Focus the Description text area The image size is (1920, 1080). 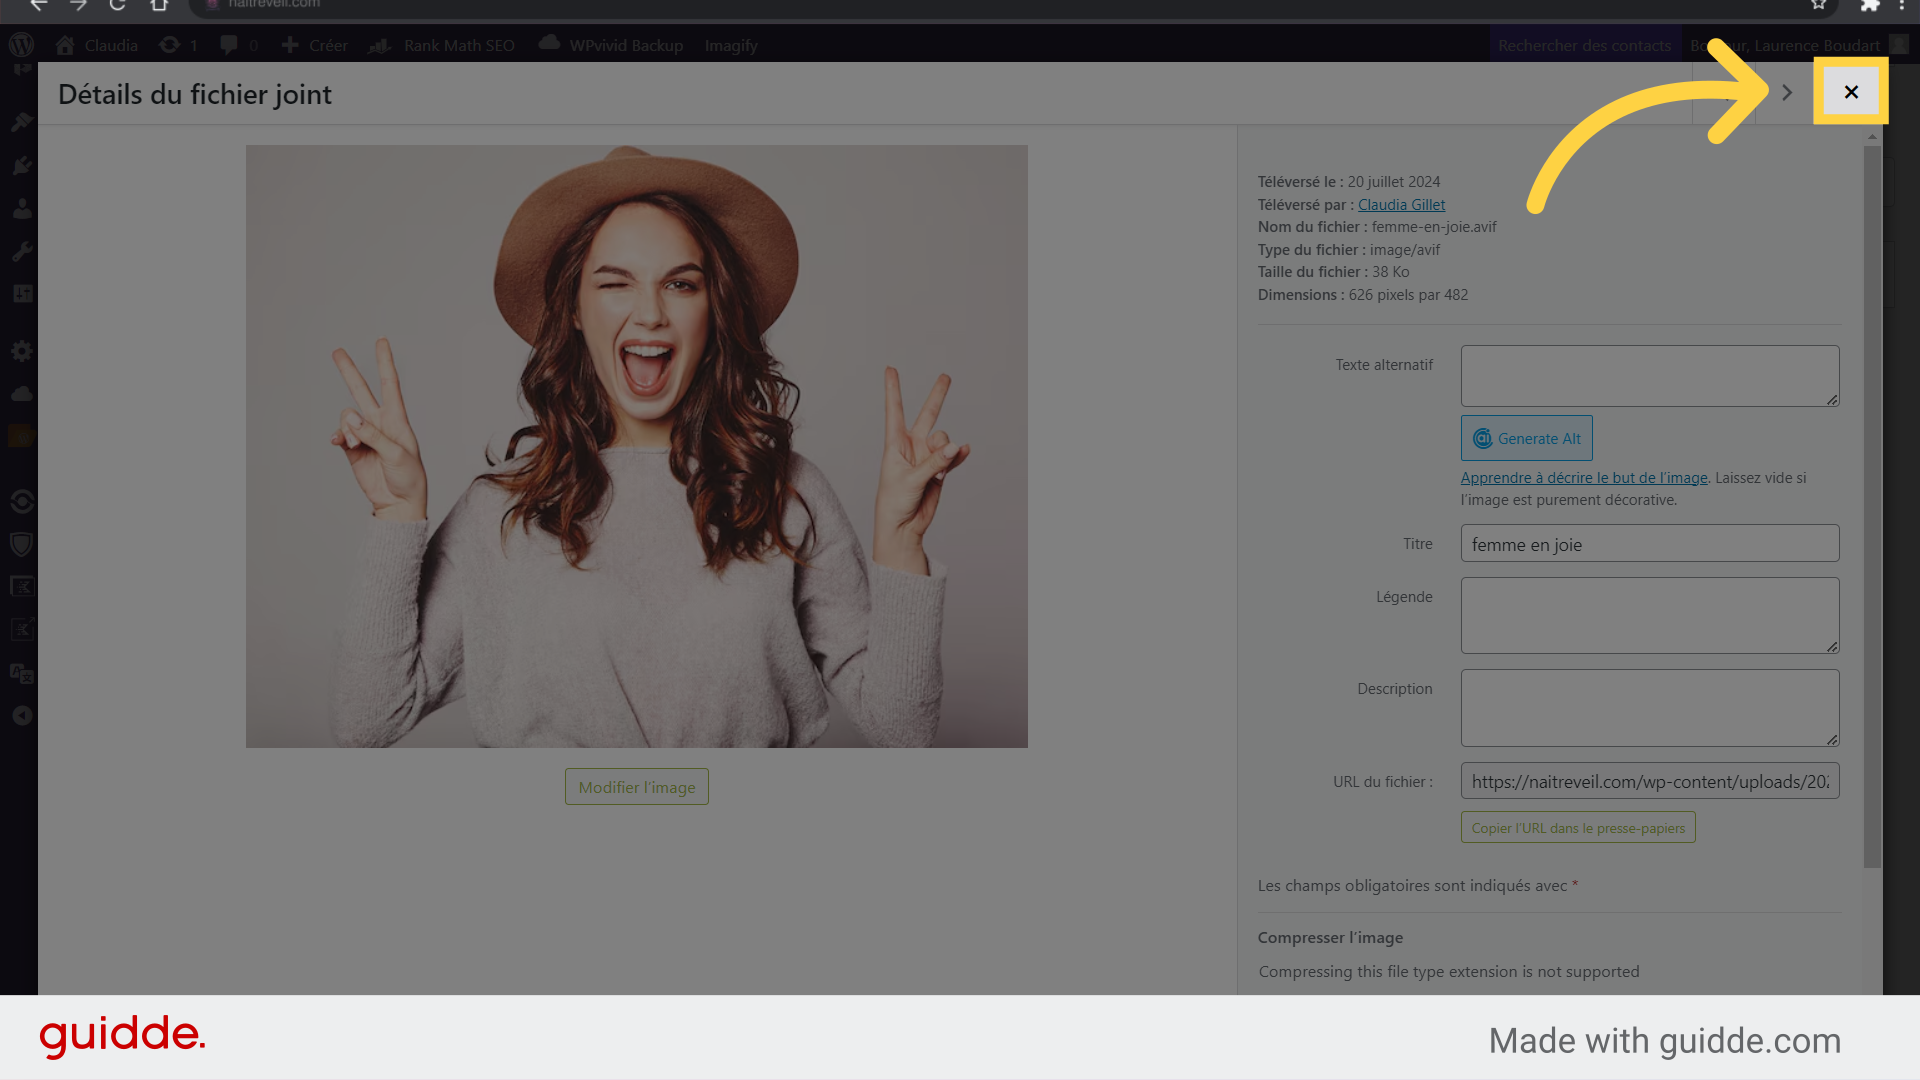coord(1650,708)
